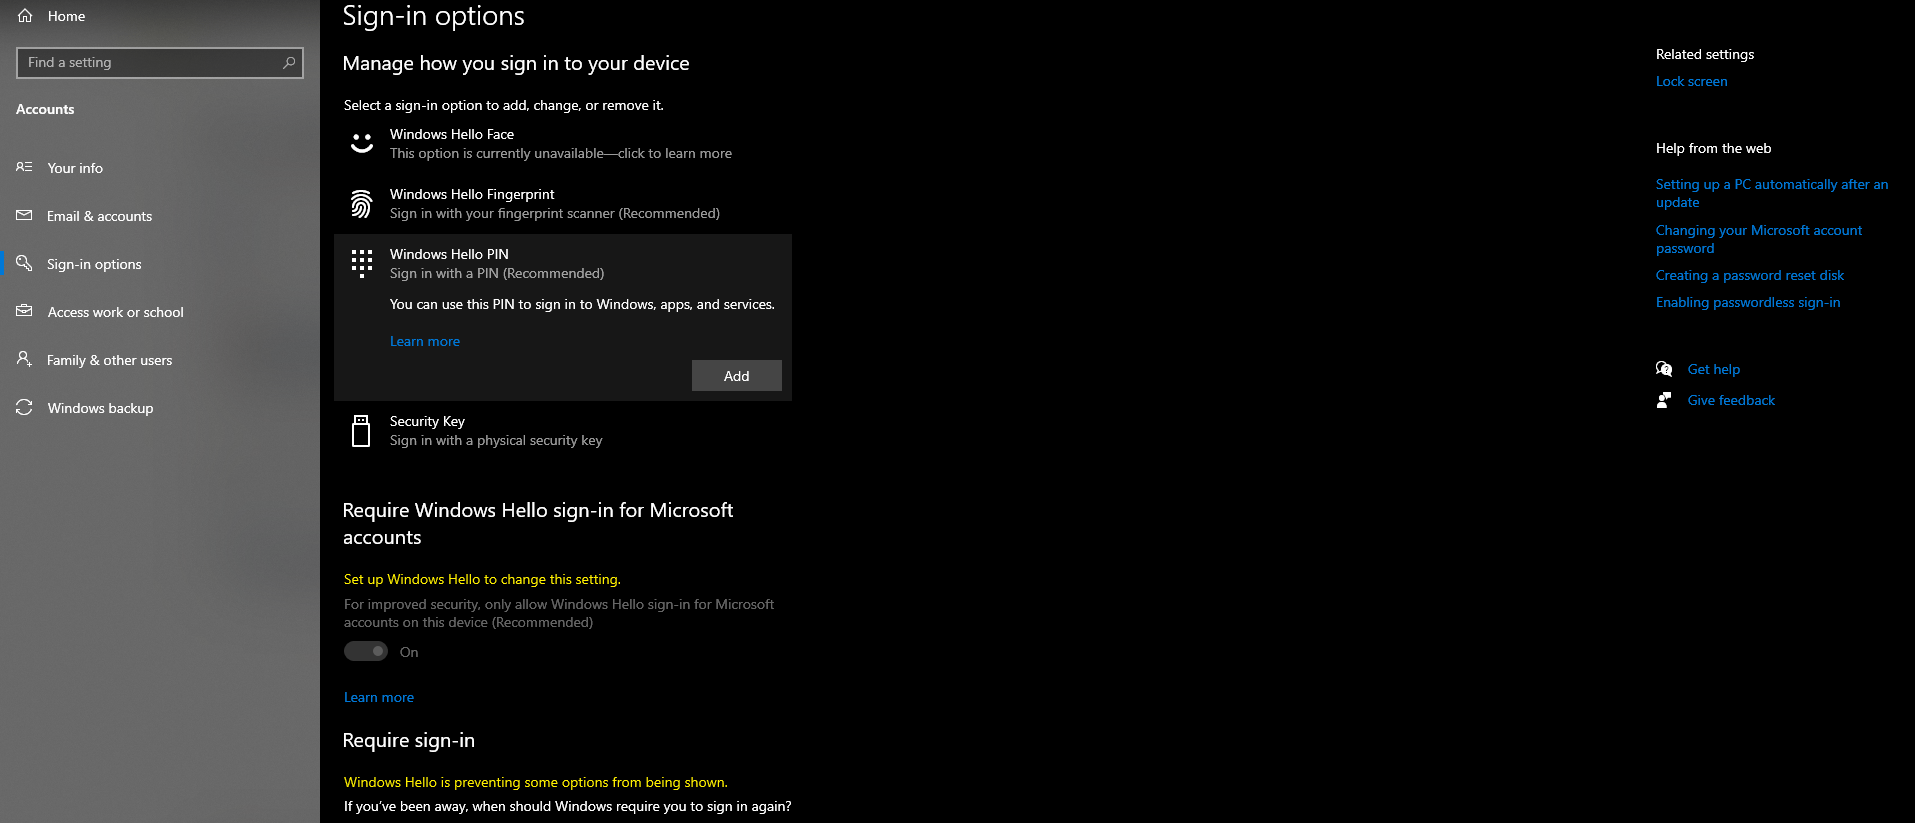
Task: Toggle the Windows Hello sign-in requirement switch
Action: tap(366, 651)
